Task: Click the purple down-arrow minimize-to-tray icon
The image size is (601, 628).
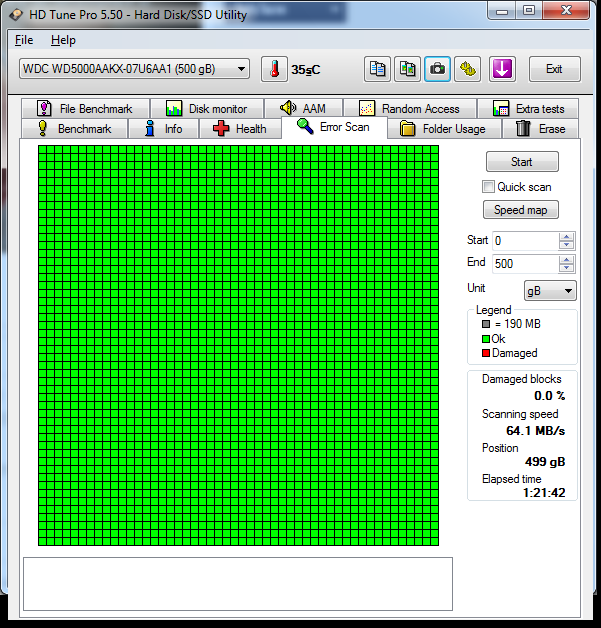Action: point(502,69)
